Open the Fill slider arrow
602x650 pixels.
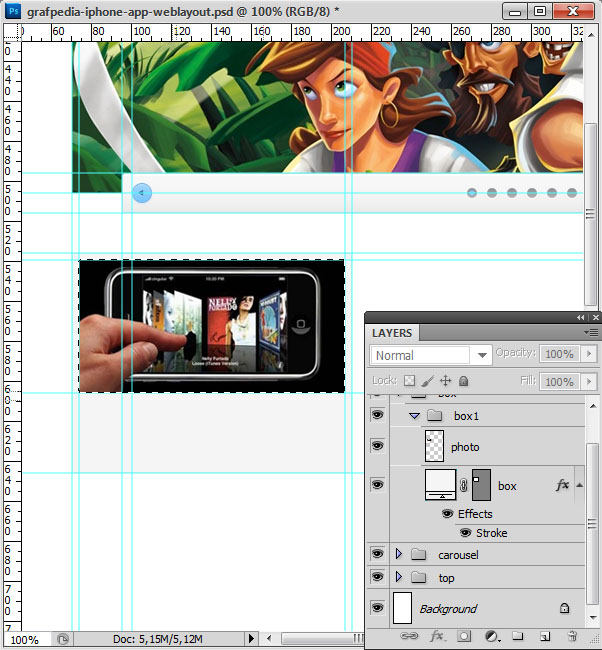pos(589,381)
